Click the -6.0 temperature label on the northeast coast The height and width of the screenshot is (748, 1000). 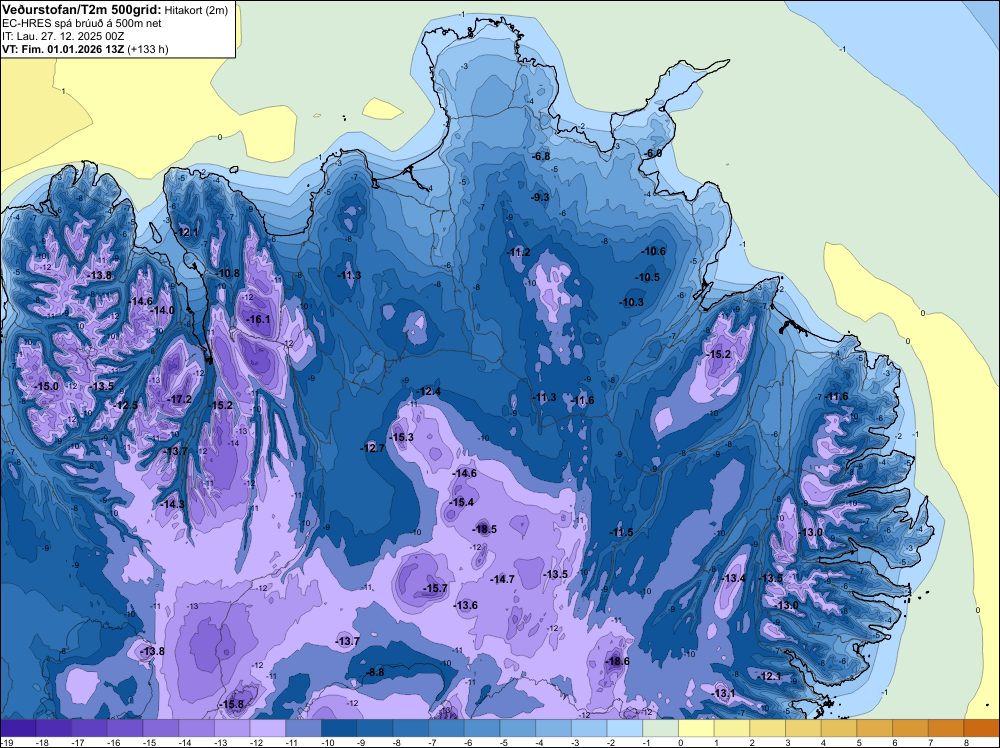click(653, 153)
